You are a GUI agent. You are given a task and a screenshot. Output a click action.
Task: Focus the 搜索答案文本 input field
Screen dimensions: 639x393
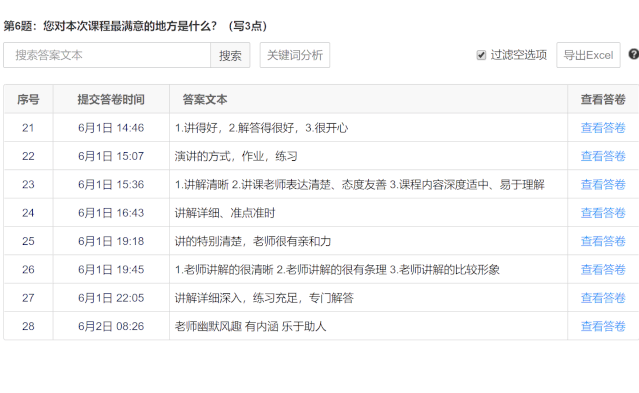(x=107, y=55)
